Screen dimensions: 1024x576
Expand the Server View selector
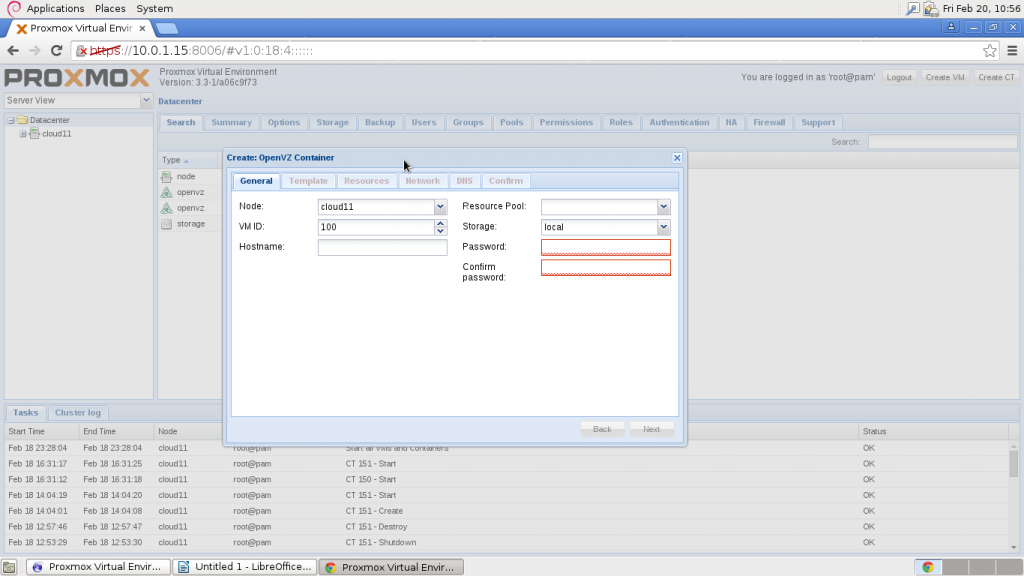pyautogui.click(x=146, y=101)
